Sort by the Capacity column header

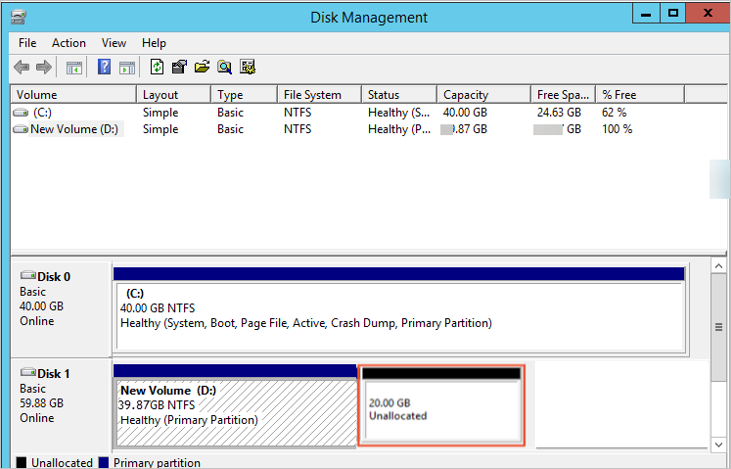(x=484, y=95)
